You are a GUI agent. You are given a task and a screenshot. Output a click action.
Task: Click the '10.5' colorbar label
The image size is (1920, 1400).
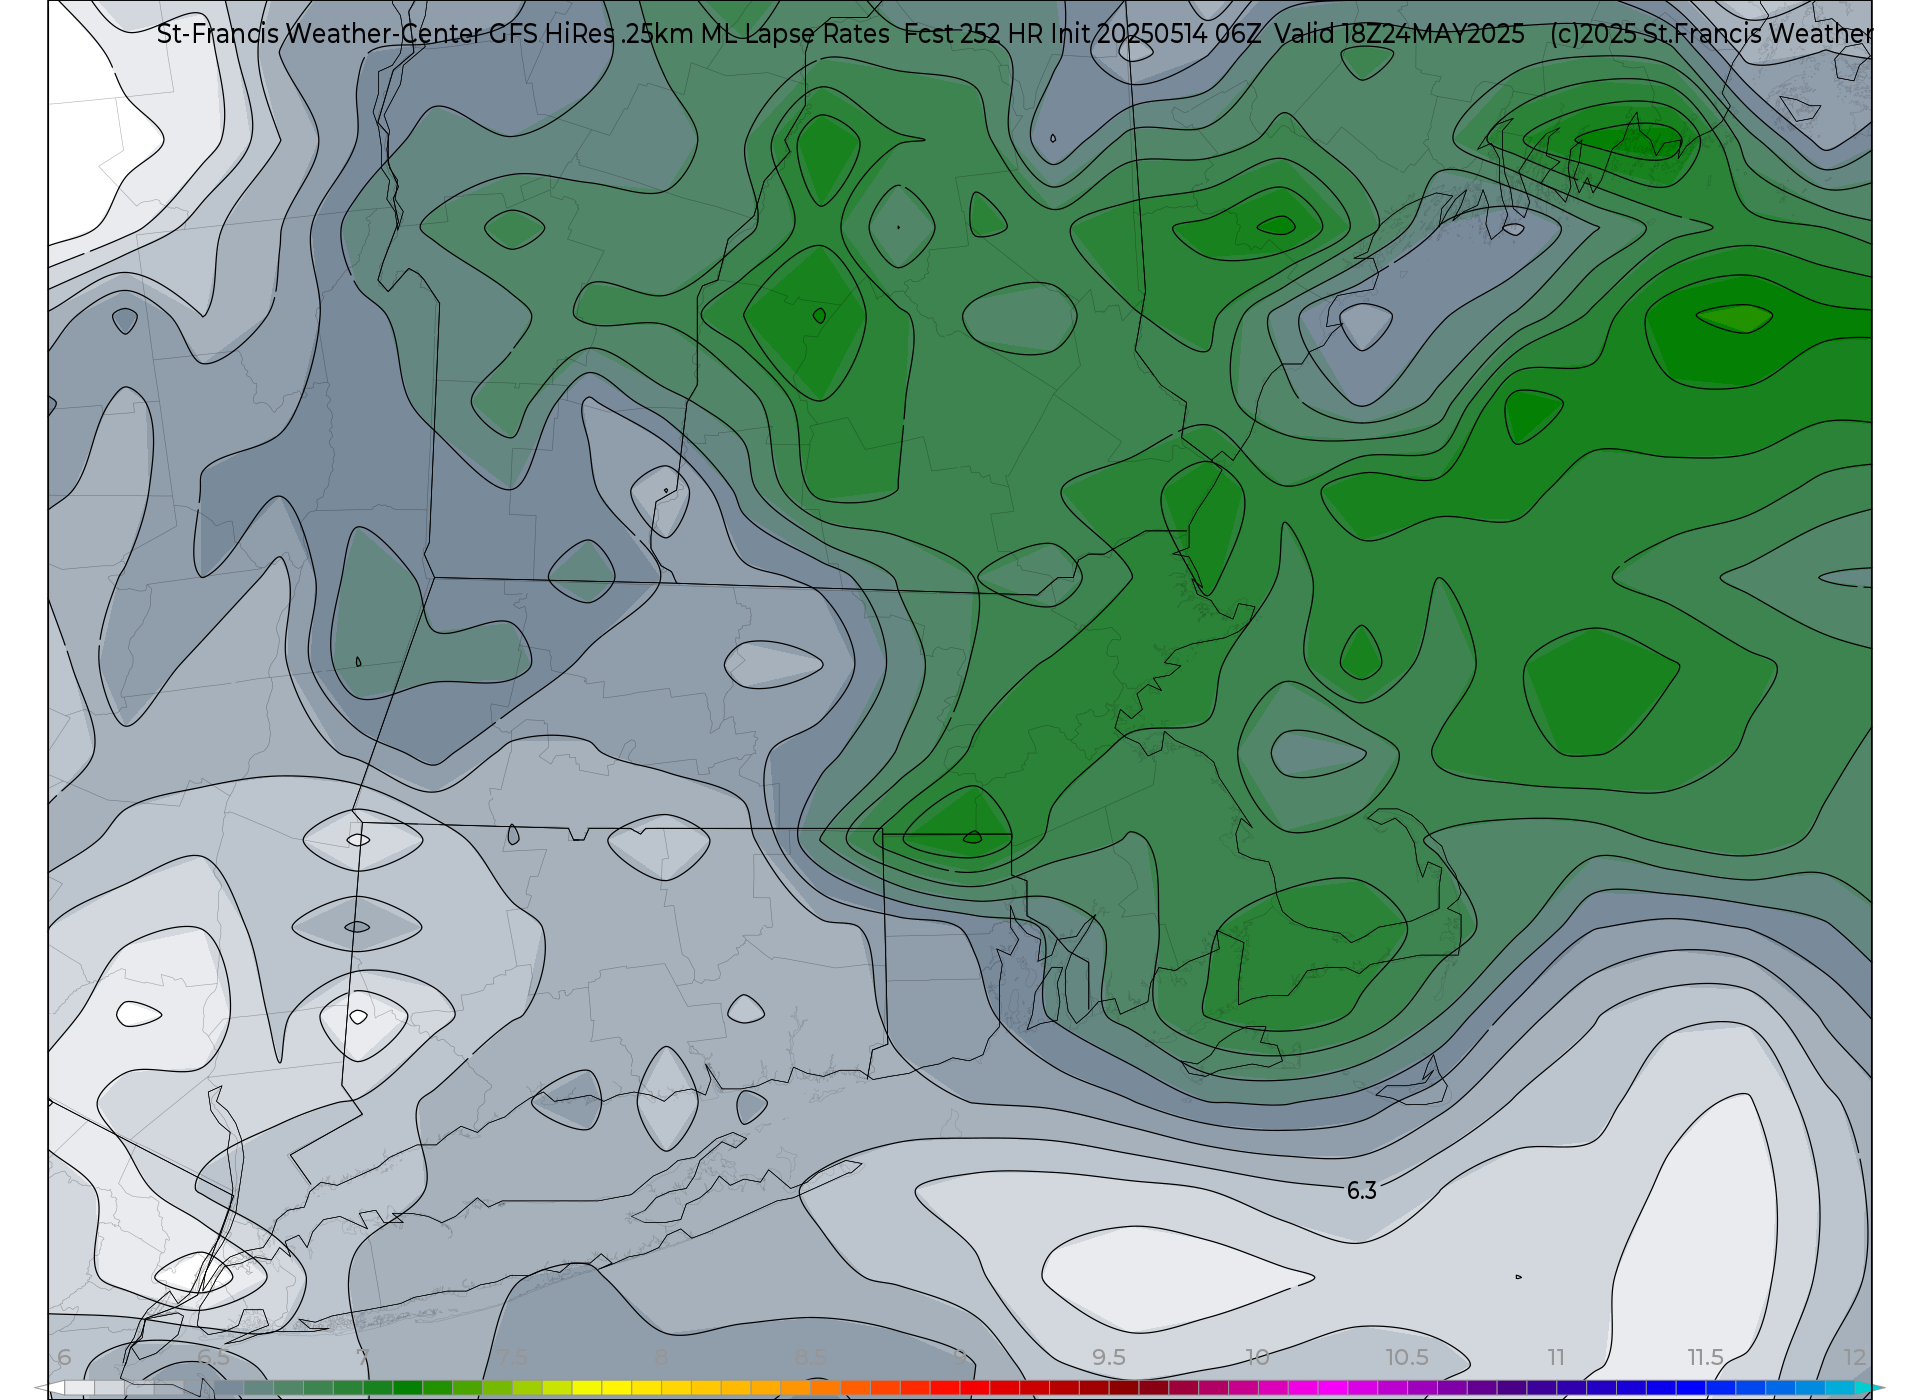coord(1406,1357)
